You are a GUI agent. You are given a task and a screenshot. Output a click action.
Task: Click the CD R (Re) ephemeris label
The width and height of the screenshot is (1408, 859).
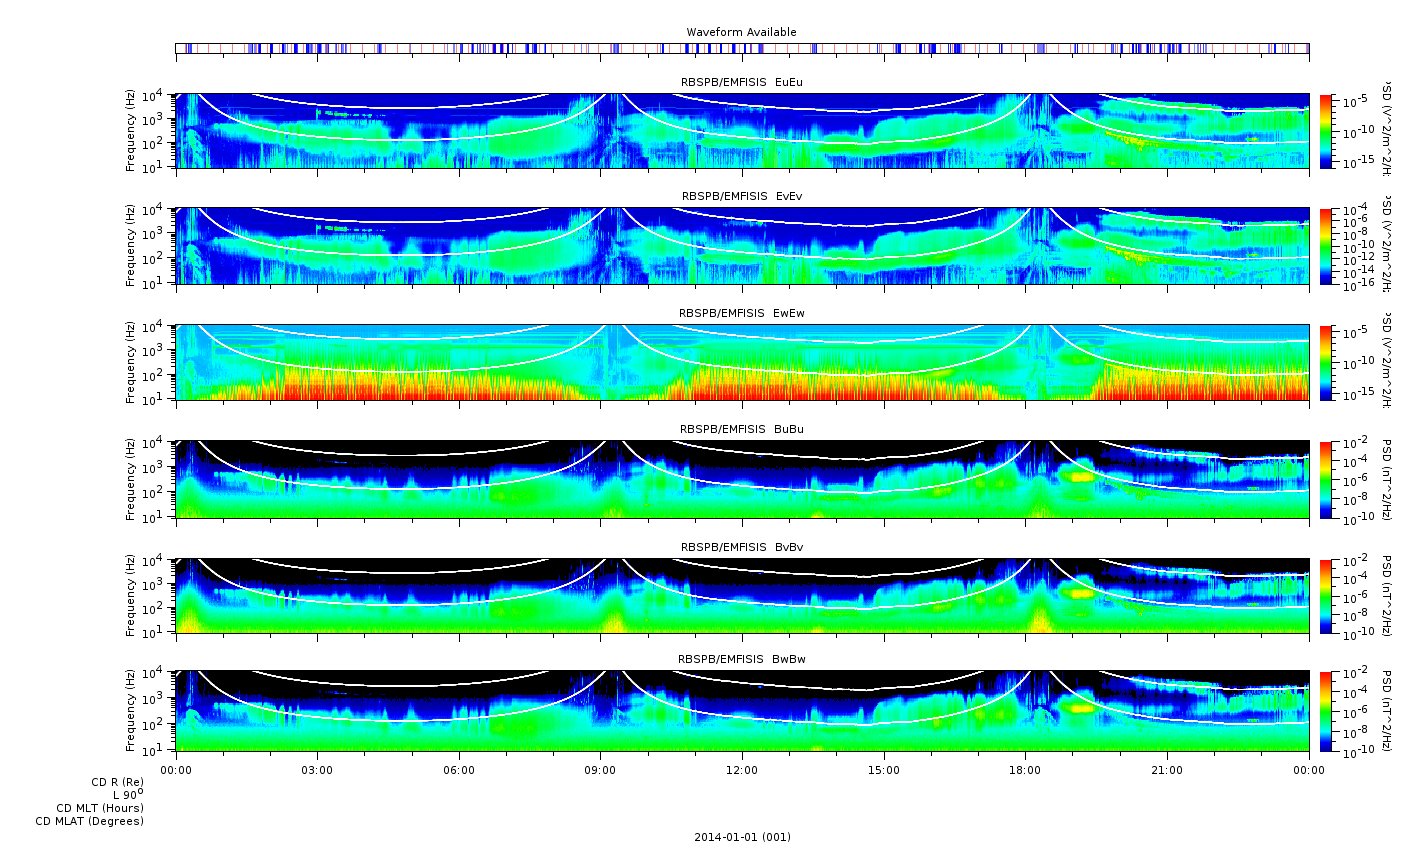[x=117, y=782]
